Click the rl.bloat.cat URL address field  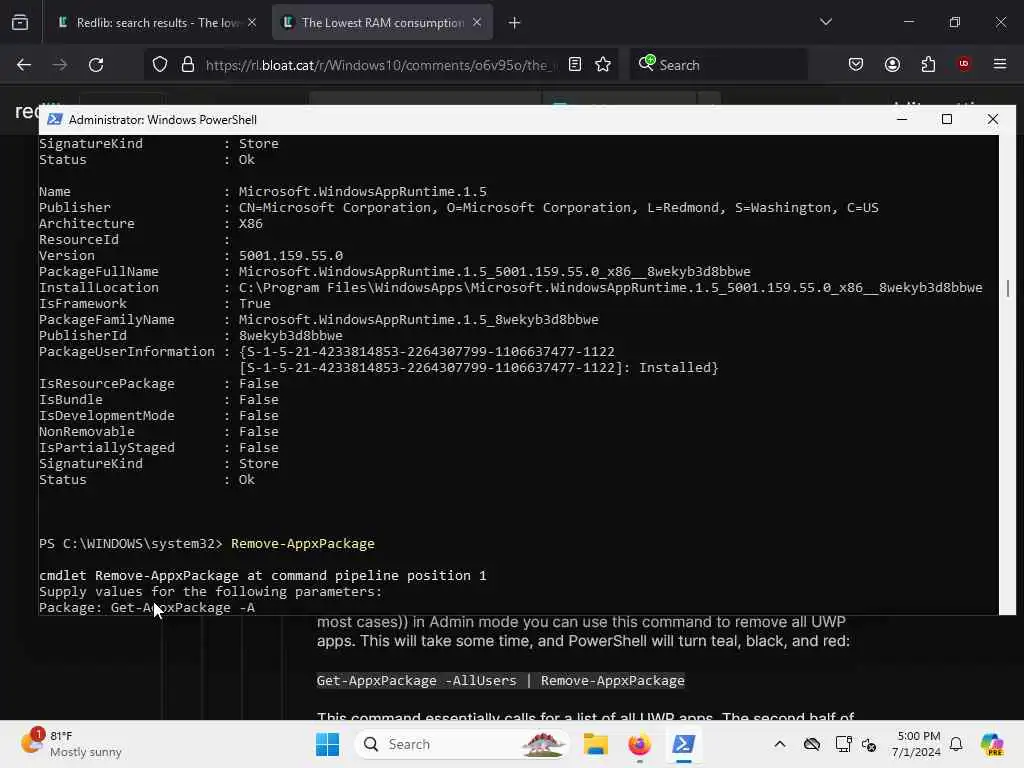click(382, 65)
